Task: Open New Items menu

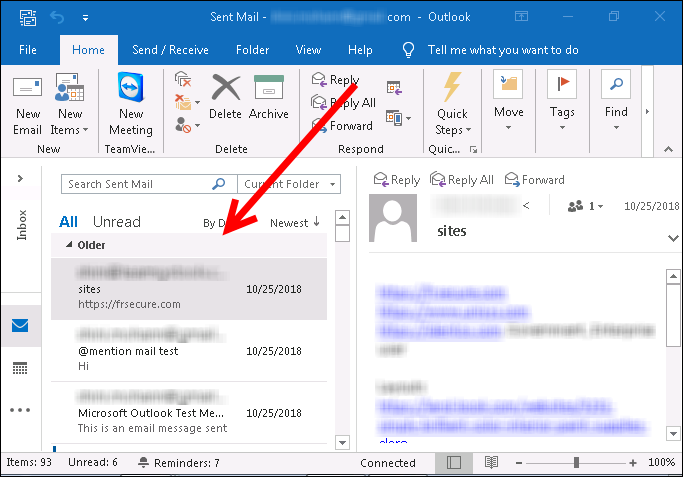Action: [69, 106]
